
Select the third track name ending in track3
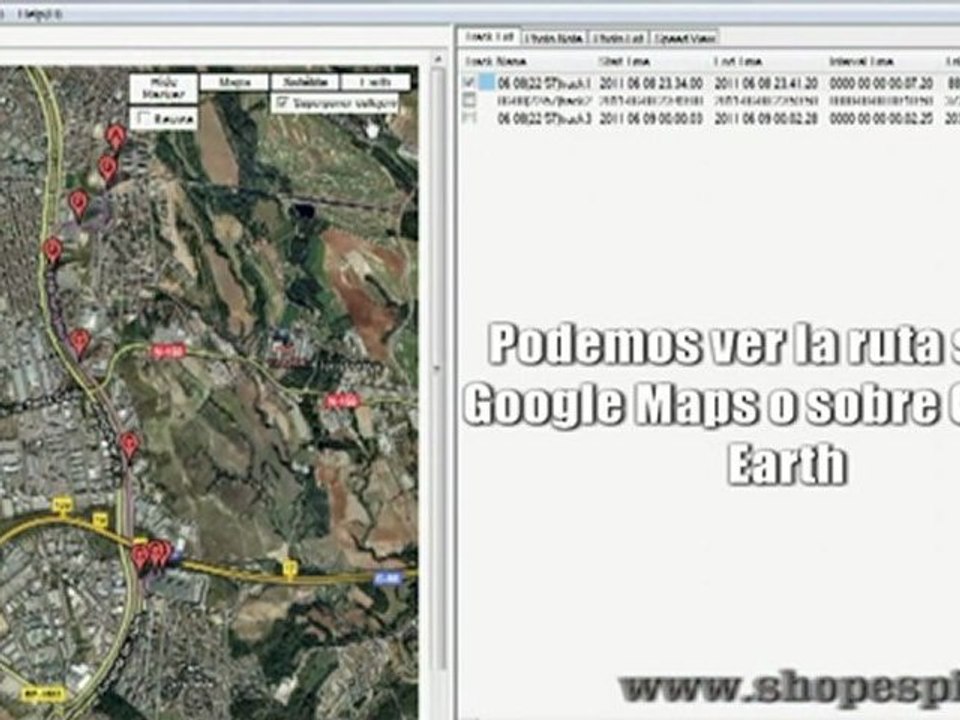click(544, 118)
